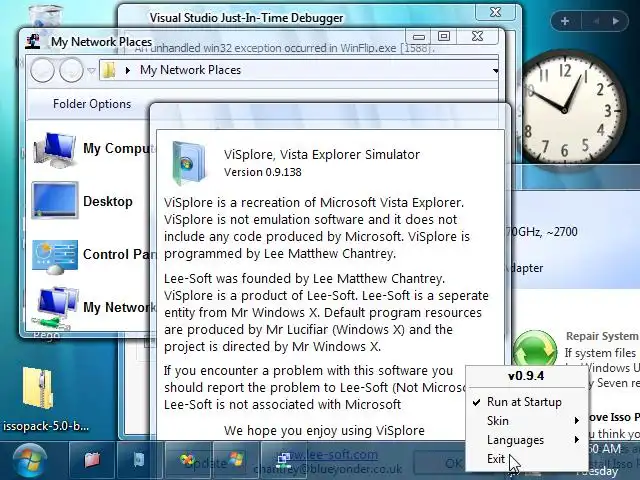This screenshot has width=640, height=480.
Task: Open the navigation history dropdown arrow
Action: 91,71
